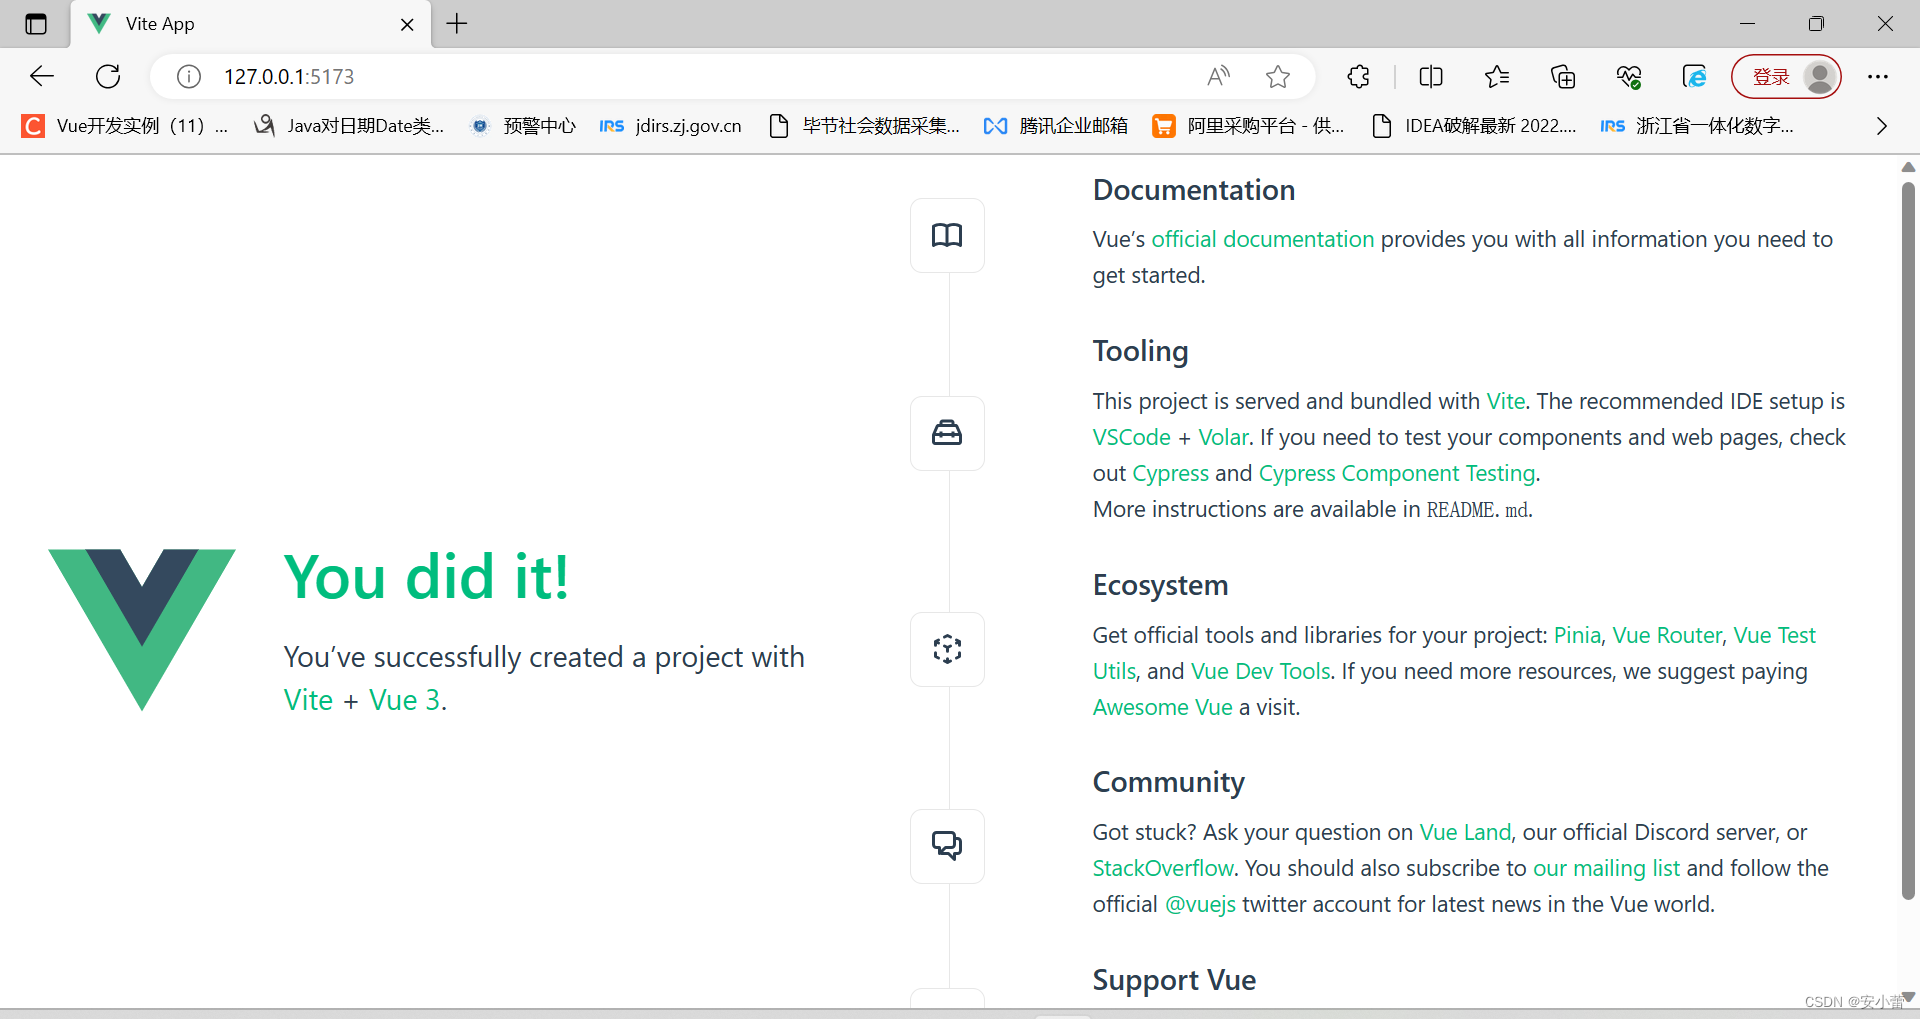The height and width of the screenshot is (1019, 1920).
Task: Open the @vuejs twitter link
Action: 1200,904
